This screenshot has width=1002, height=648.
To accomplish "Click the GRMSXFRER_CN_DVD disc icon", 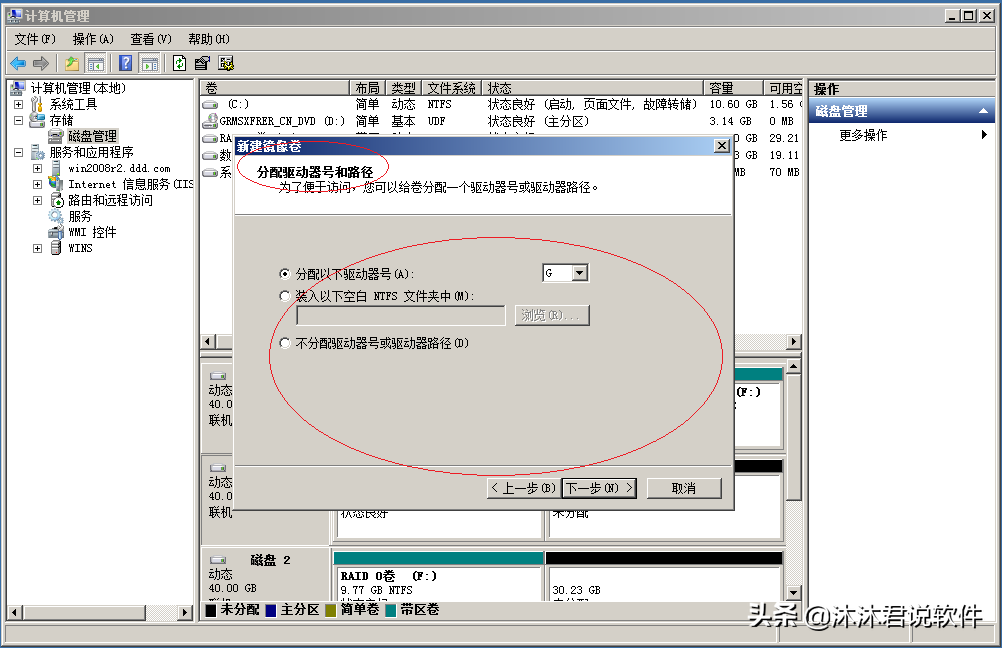I will click(210, 120).
